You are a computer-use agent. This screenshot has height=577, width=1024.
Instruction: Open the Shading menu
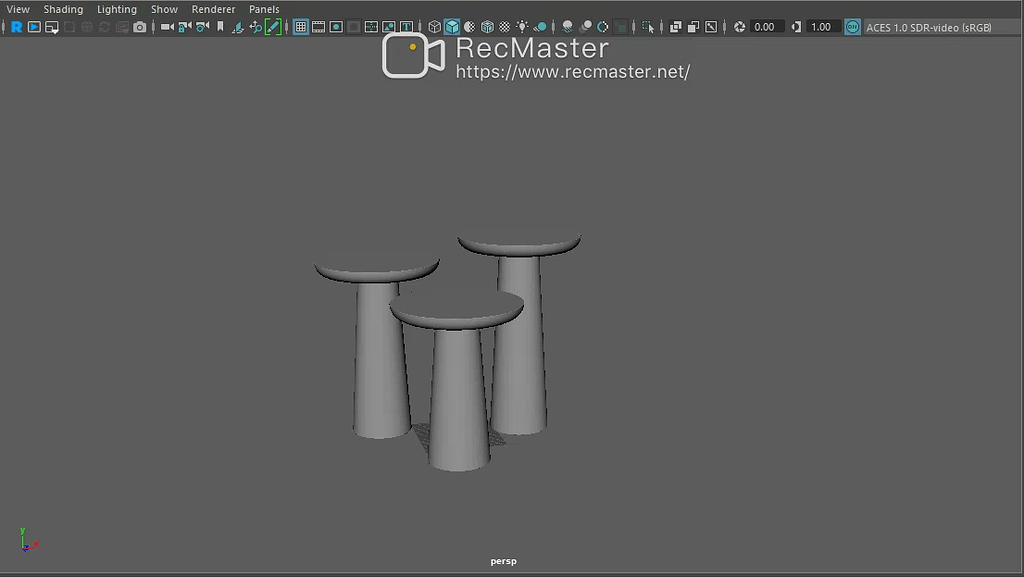[x=63, y=9]
